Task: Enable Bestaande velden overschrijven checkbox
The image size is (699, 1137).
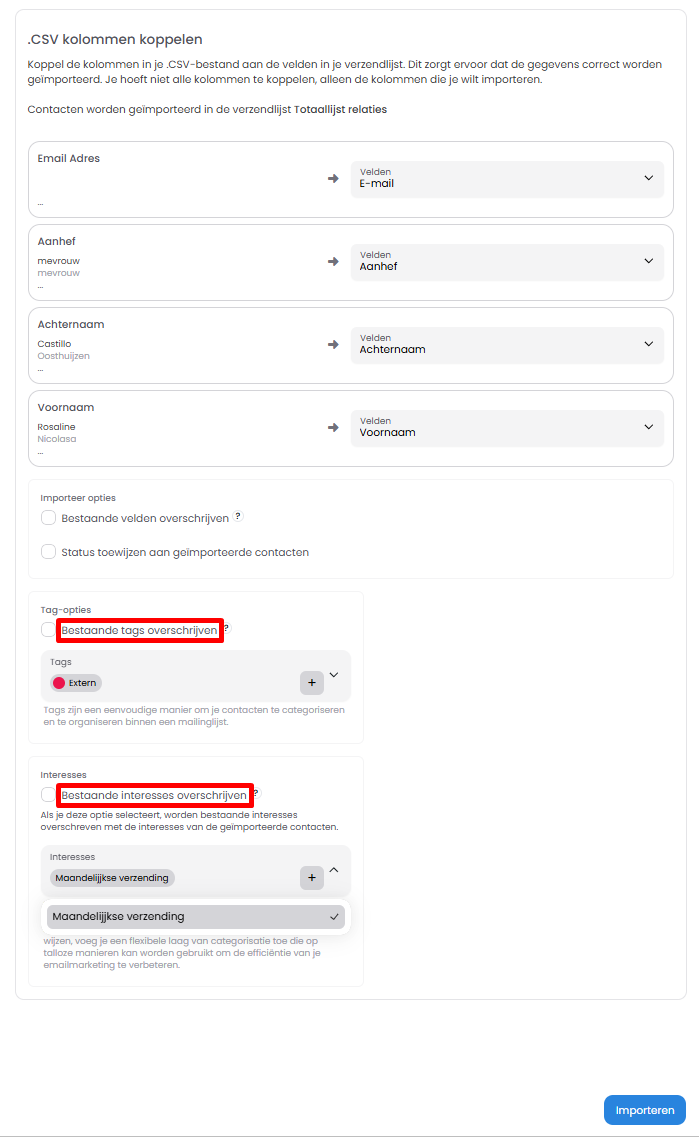Action: [48, 518]
